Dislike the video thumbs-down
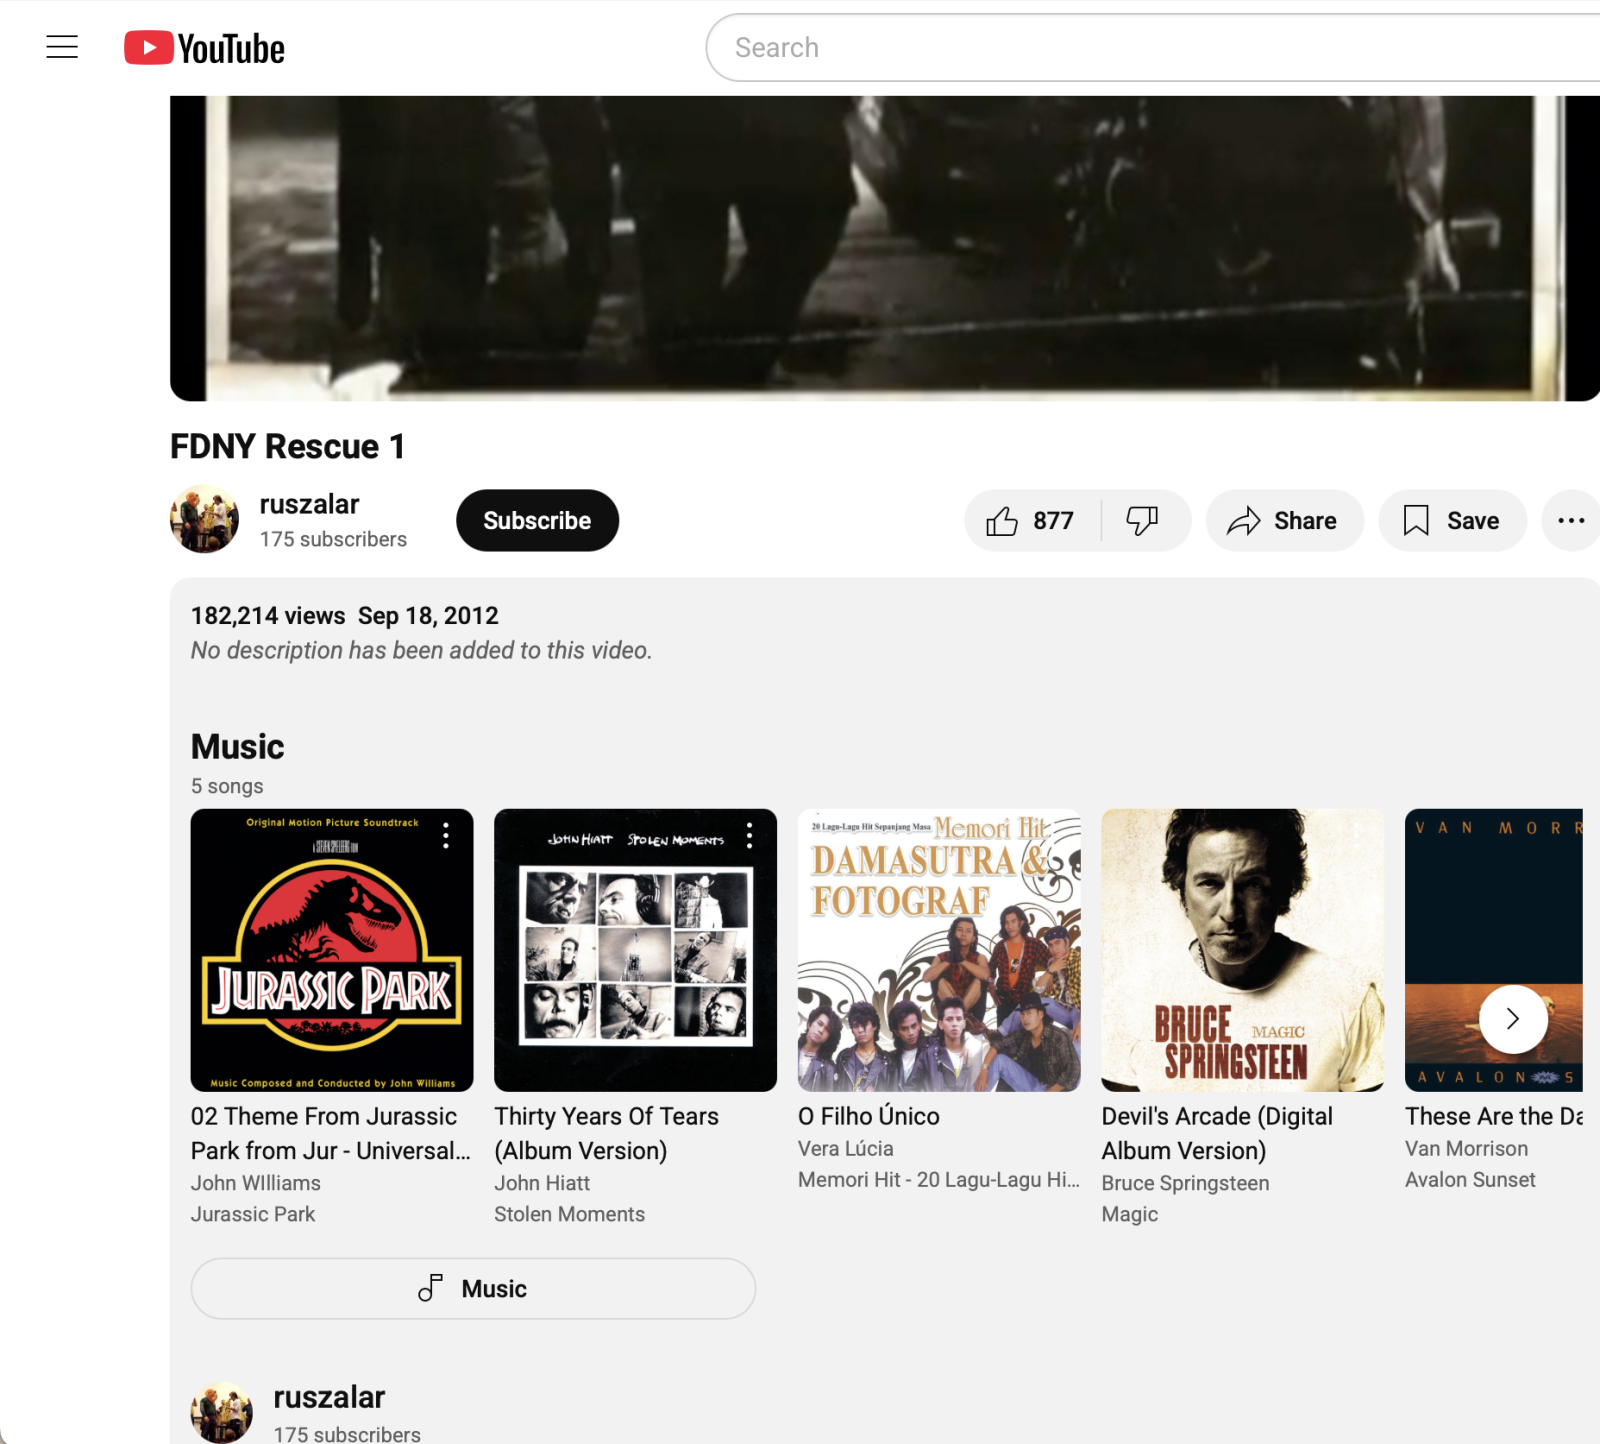The height and width of the screenshot is (1444, 1600). coord(1143,520)
